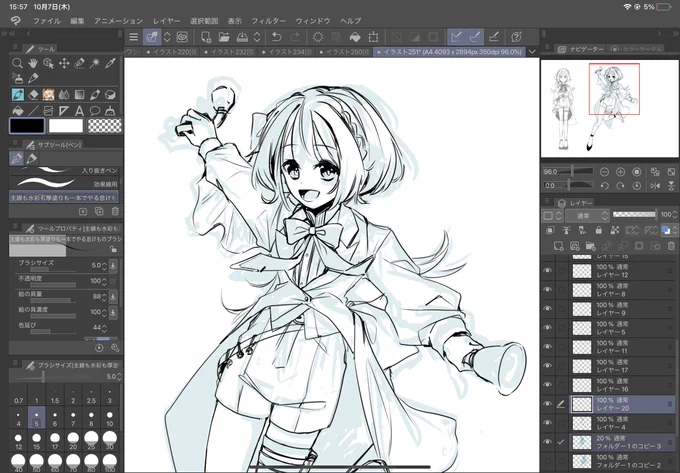Delete layer with trash icon in layer panel
The image size is (680, 473).
pos(671,246)
